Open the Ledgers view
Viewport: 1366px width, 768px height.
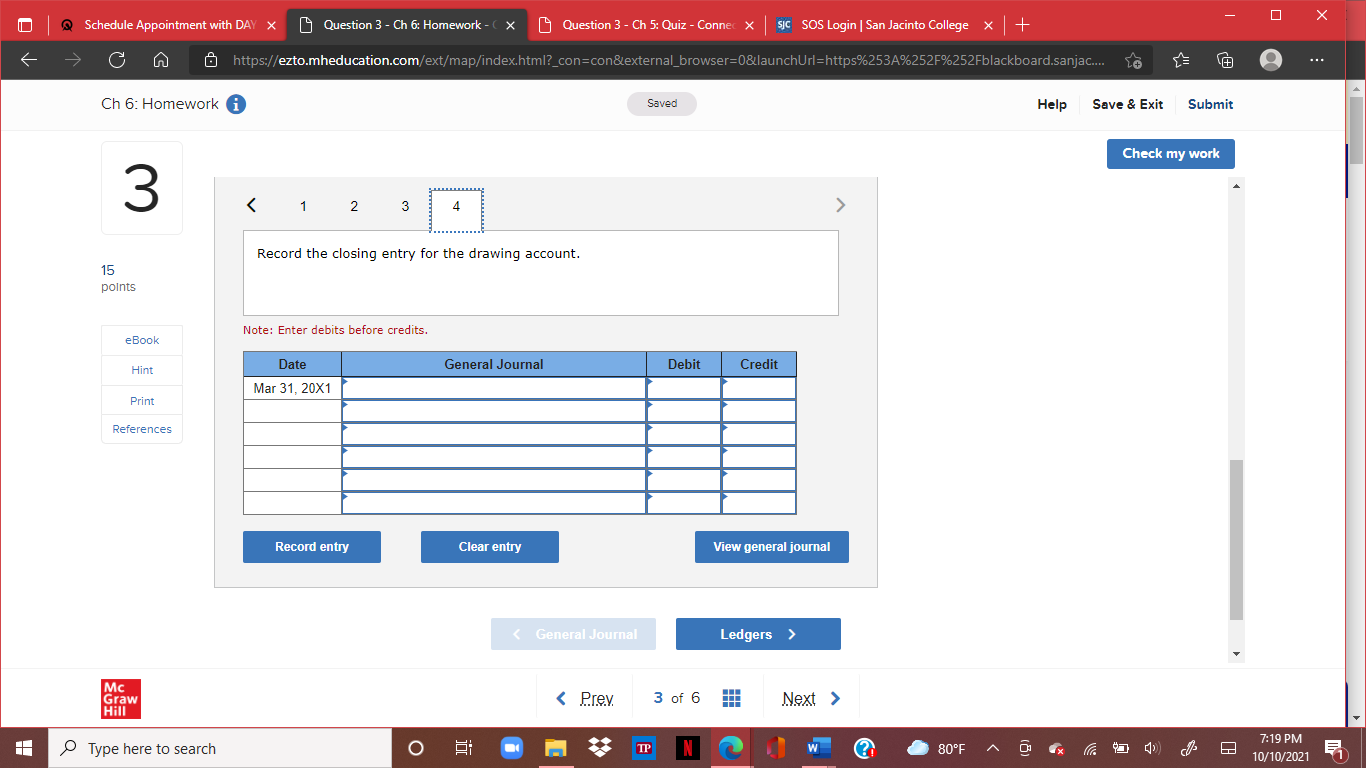758,634
